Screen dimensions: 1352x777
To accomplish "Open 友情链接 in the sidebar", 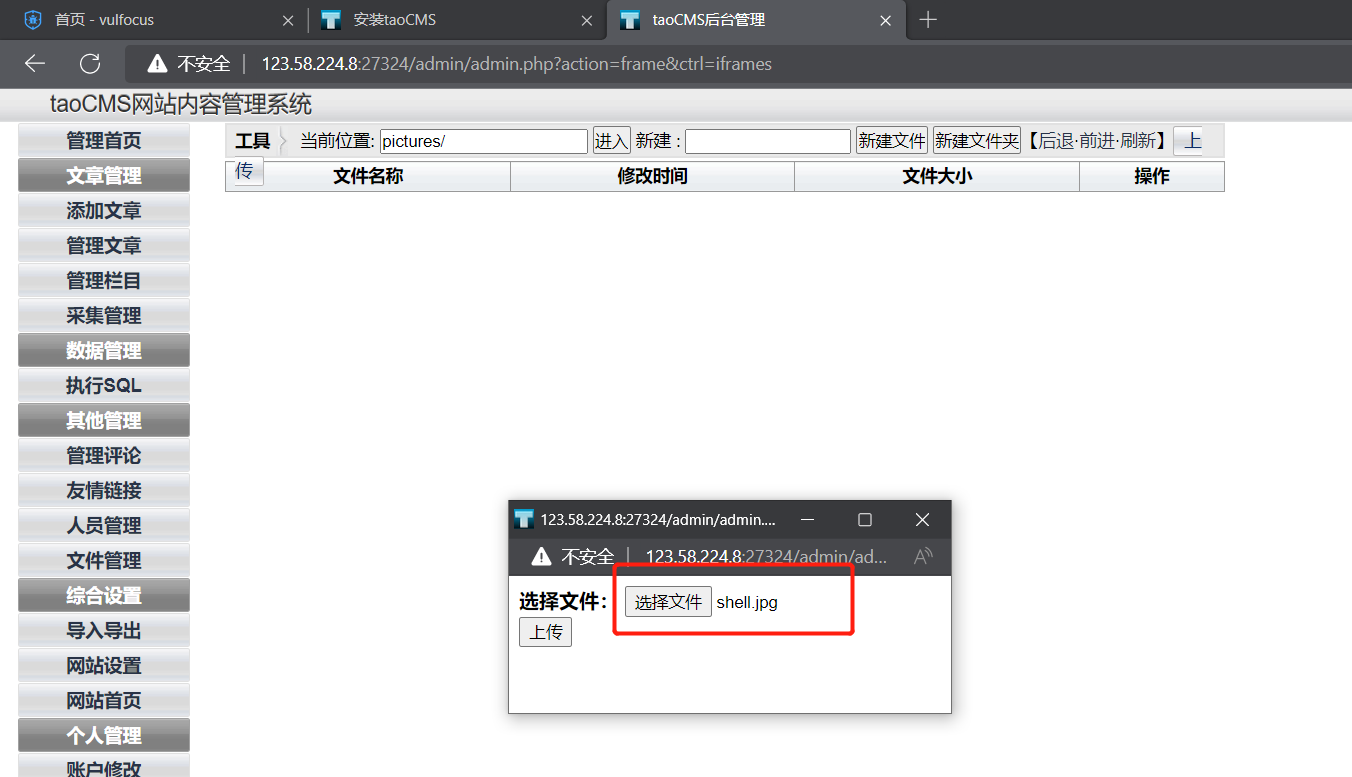I will pyautogui.click(x=104, y=491).
